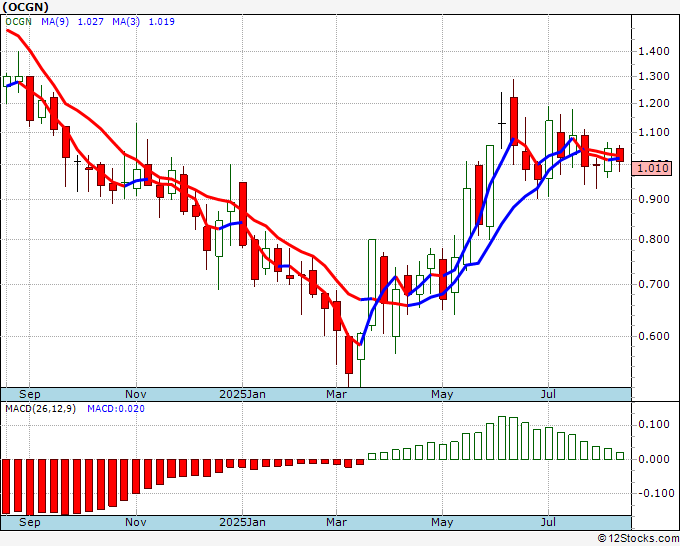Click the MACD:0.020 value label

[116, 409]
